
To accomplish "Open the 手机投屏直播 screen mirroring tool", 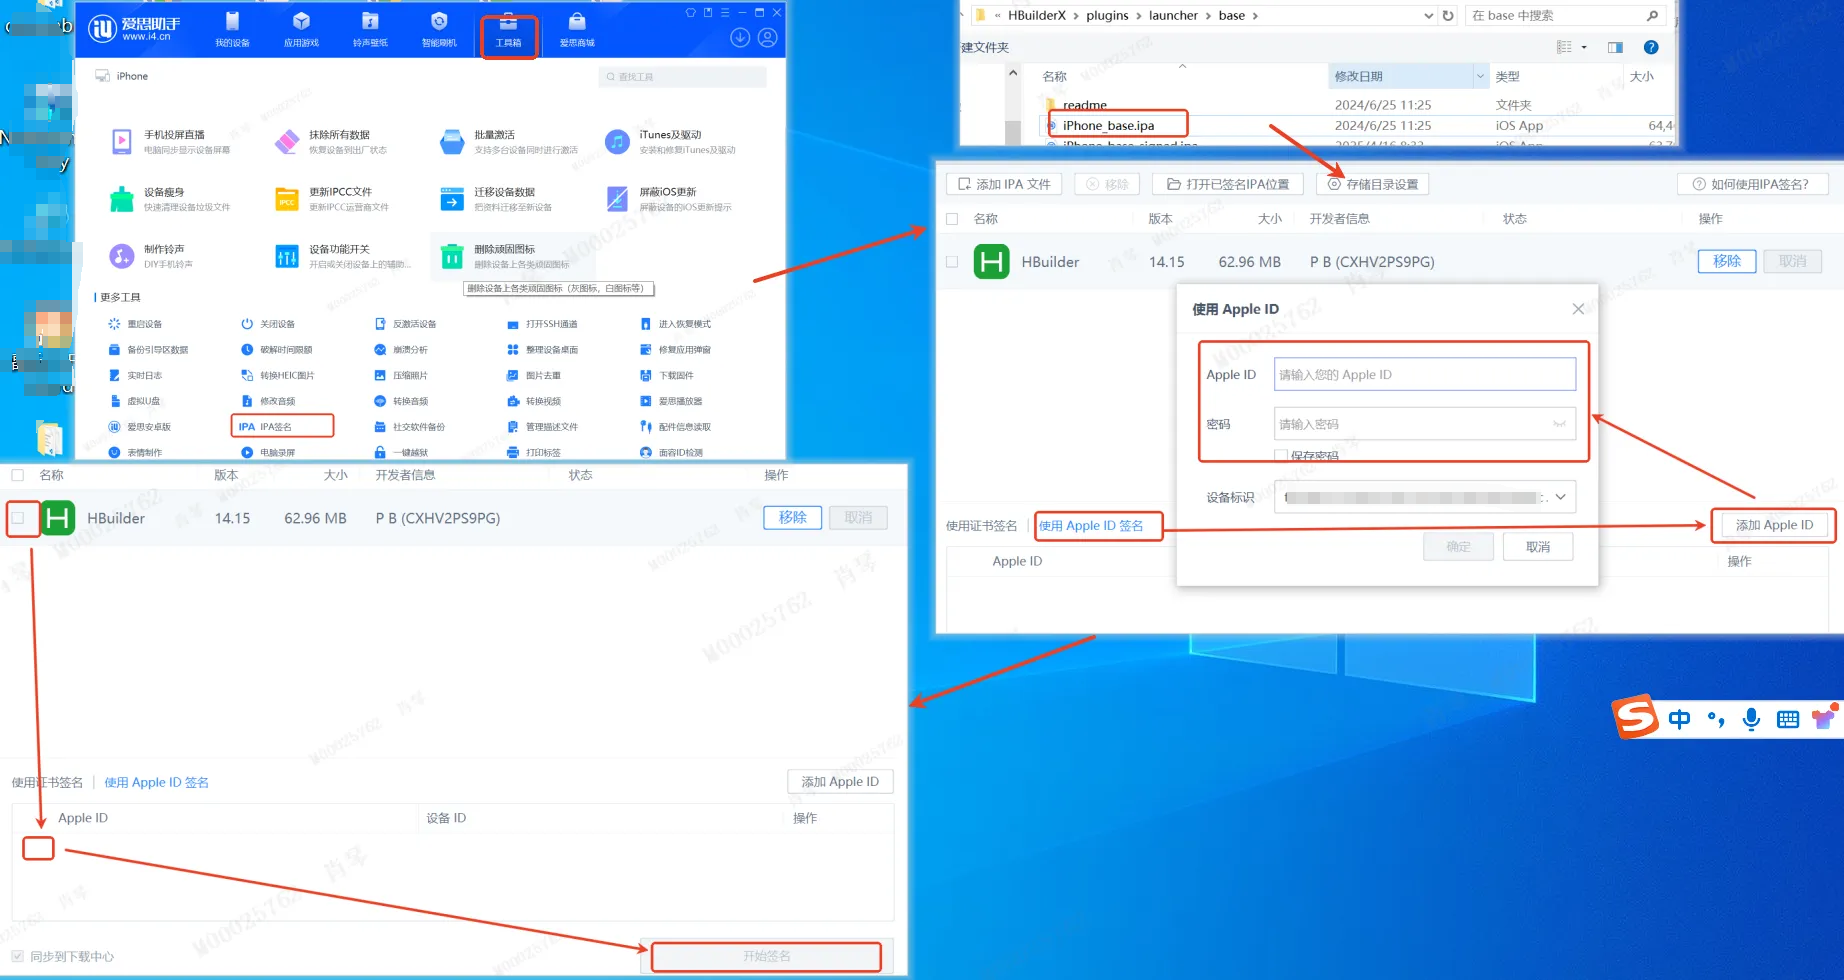I will point(170,141).
